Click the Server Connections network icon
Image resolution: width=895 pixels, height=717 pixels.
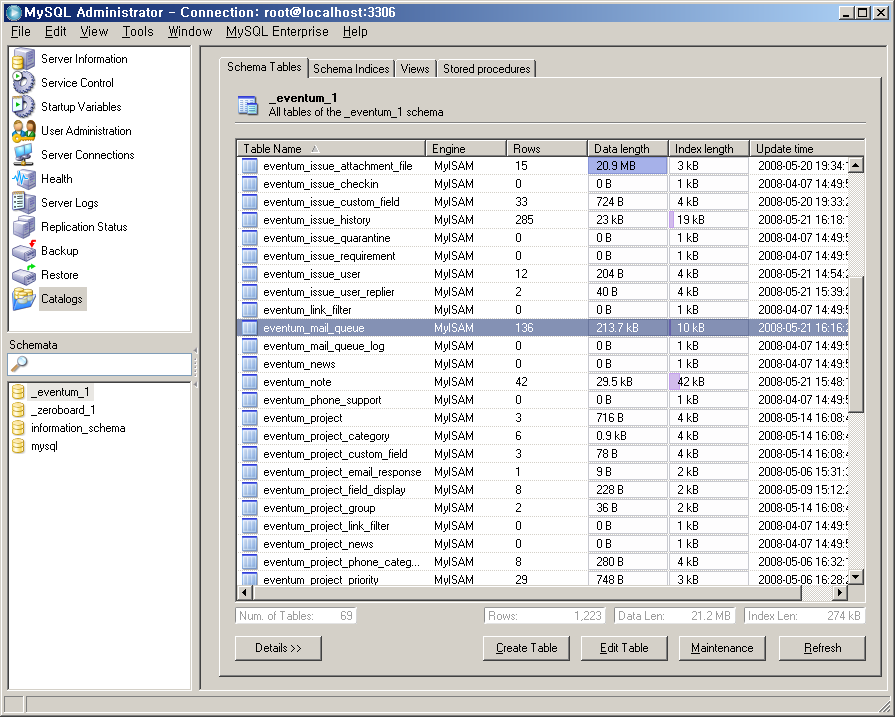(x=23, y=155)
